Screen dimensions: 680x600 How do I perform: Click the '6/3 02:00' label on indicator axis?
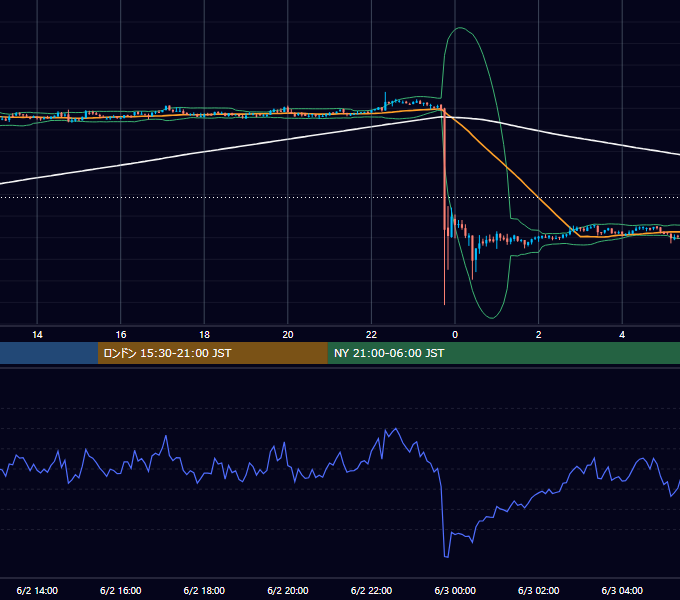[x=539, y=590]
